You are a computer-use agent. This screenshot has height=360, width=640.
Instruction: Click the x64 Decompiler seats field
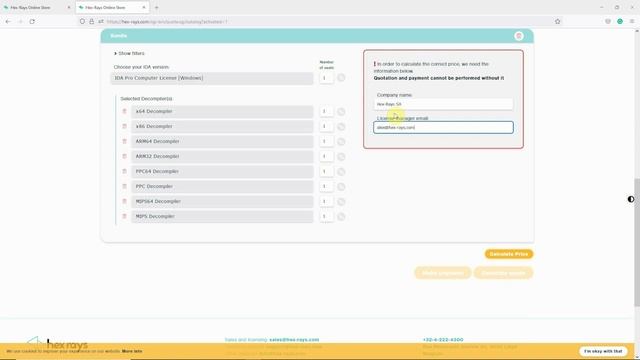(326, 111)
